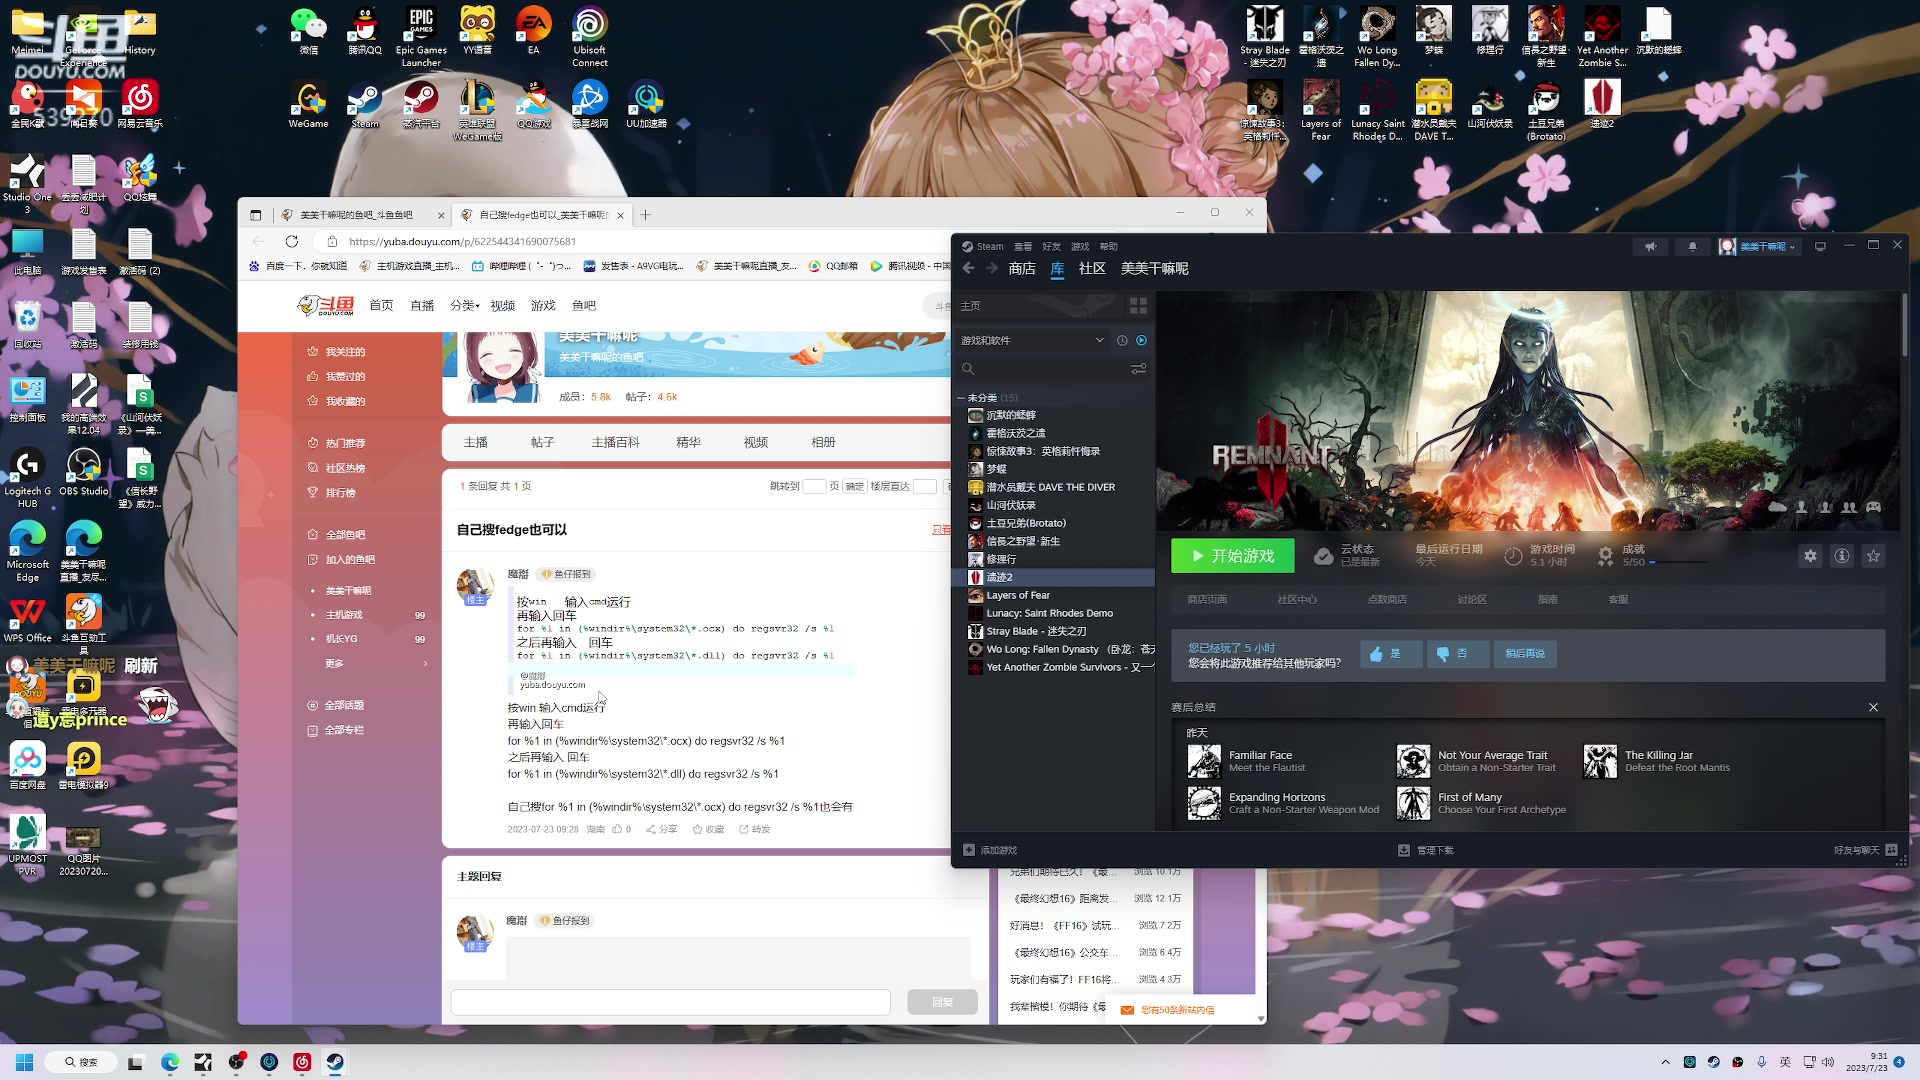1920x1080 pixels.
Task: Open the 好友 menu in Steam
Action: [x=1051, y=246]
